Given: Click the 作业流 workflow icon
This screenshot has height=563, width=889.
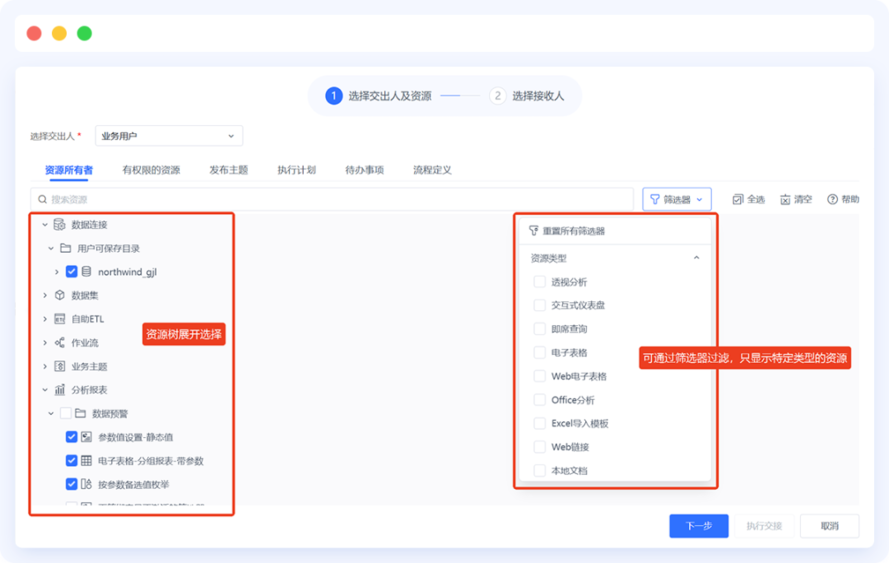Looking at the screenshot, I should 60,343.
